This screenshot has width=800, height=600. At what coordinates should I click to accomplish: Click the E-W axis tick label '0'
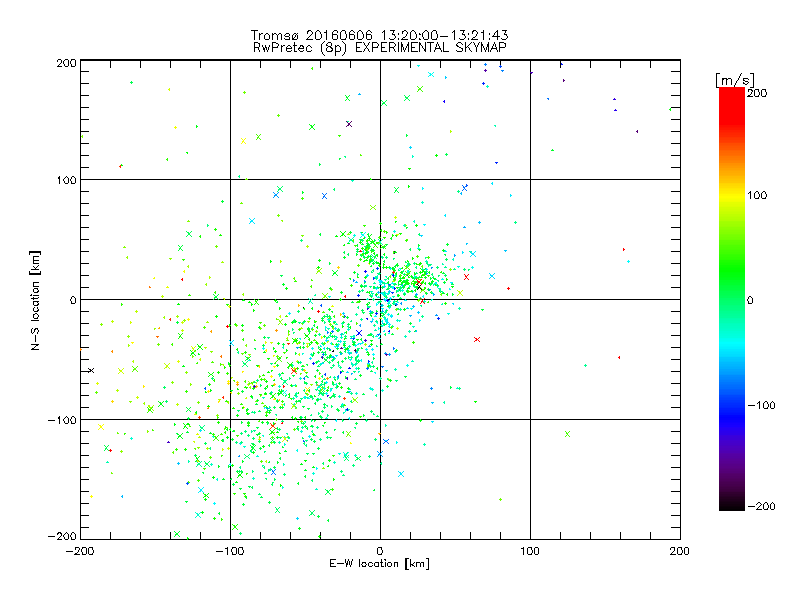point(380,551)
